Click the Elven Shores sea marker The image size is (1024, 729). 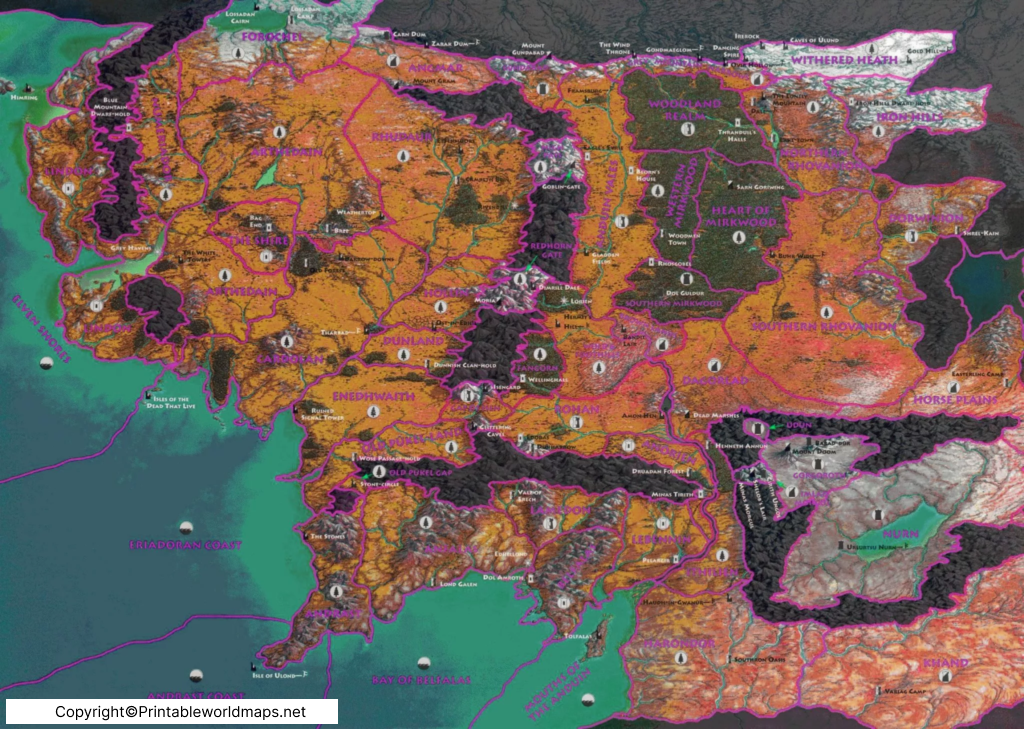coord(46,363)
